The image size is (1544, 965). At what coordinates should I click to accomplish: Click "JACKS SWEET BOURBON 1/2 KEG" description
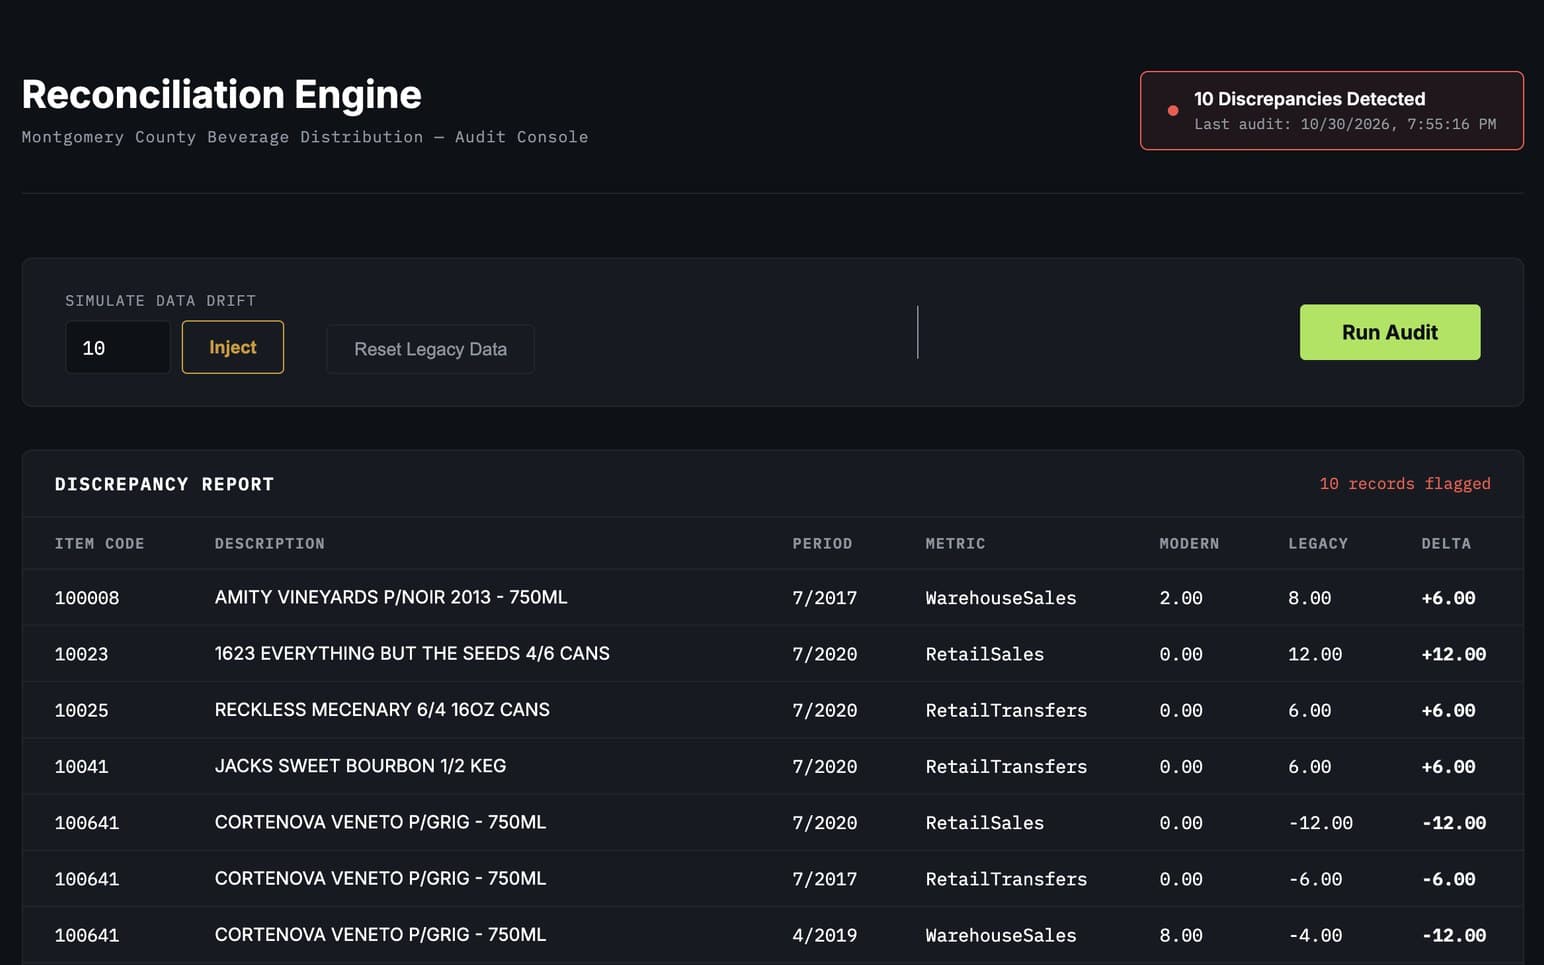point(360,766)
